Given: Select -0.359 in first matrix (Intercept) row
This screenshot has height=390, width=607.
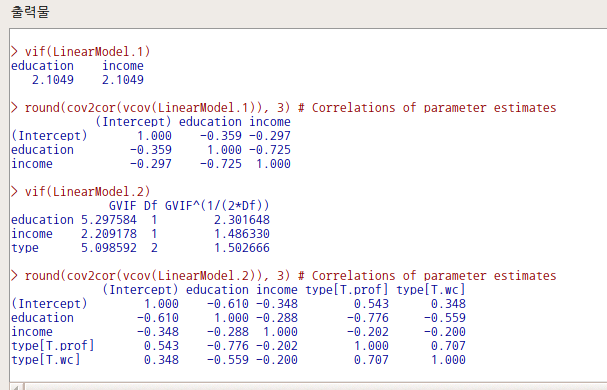Looking at the screenshot, I should [x=221, y=136].
